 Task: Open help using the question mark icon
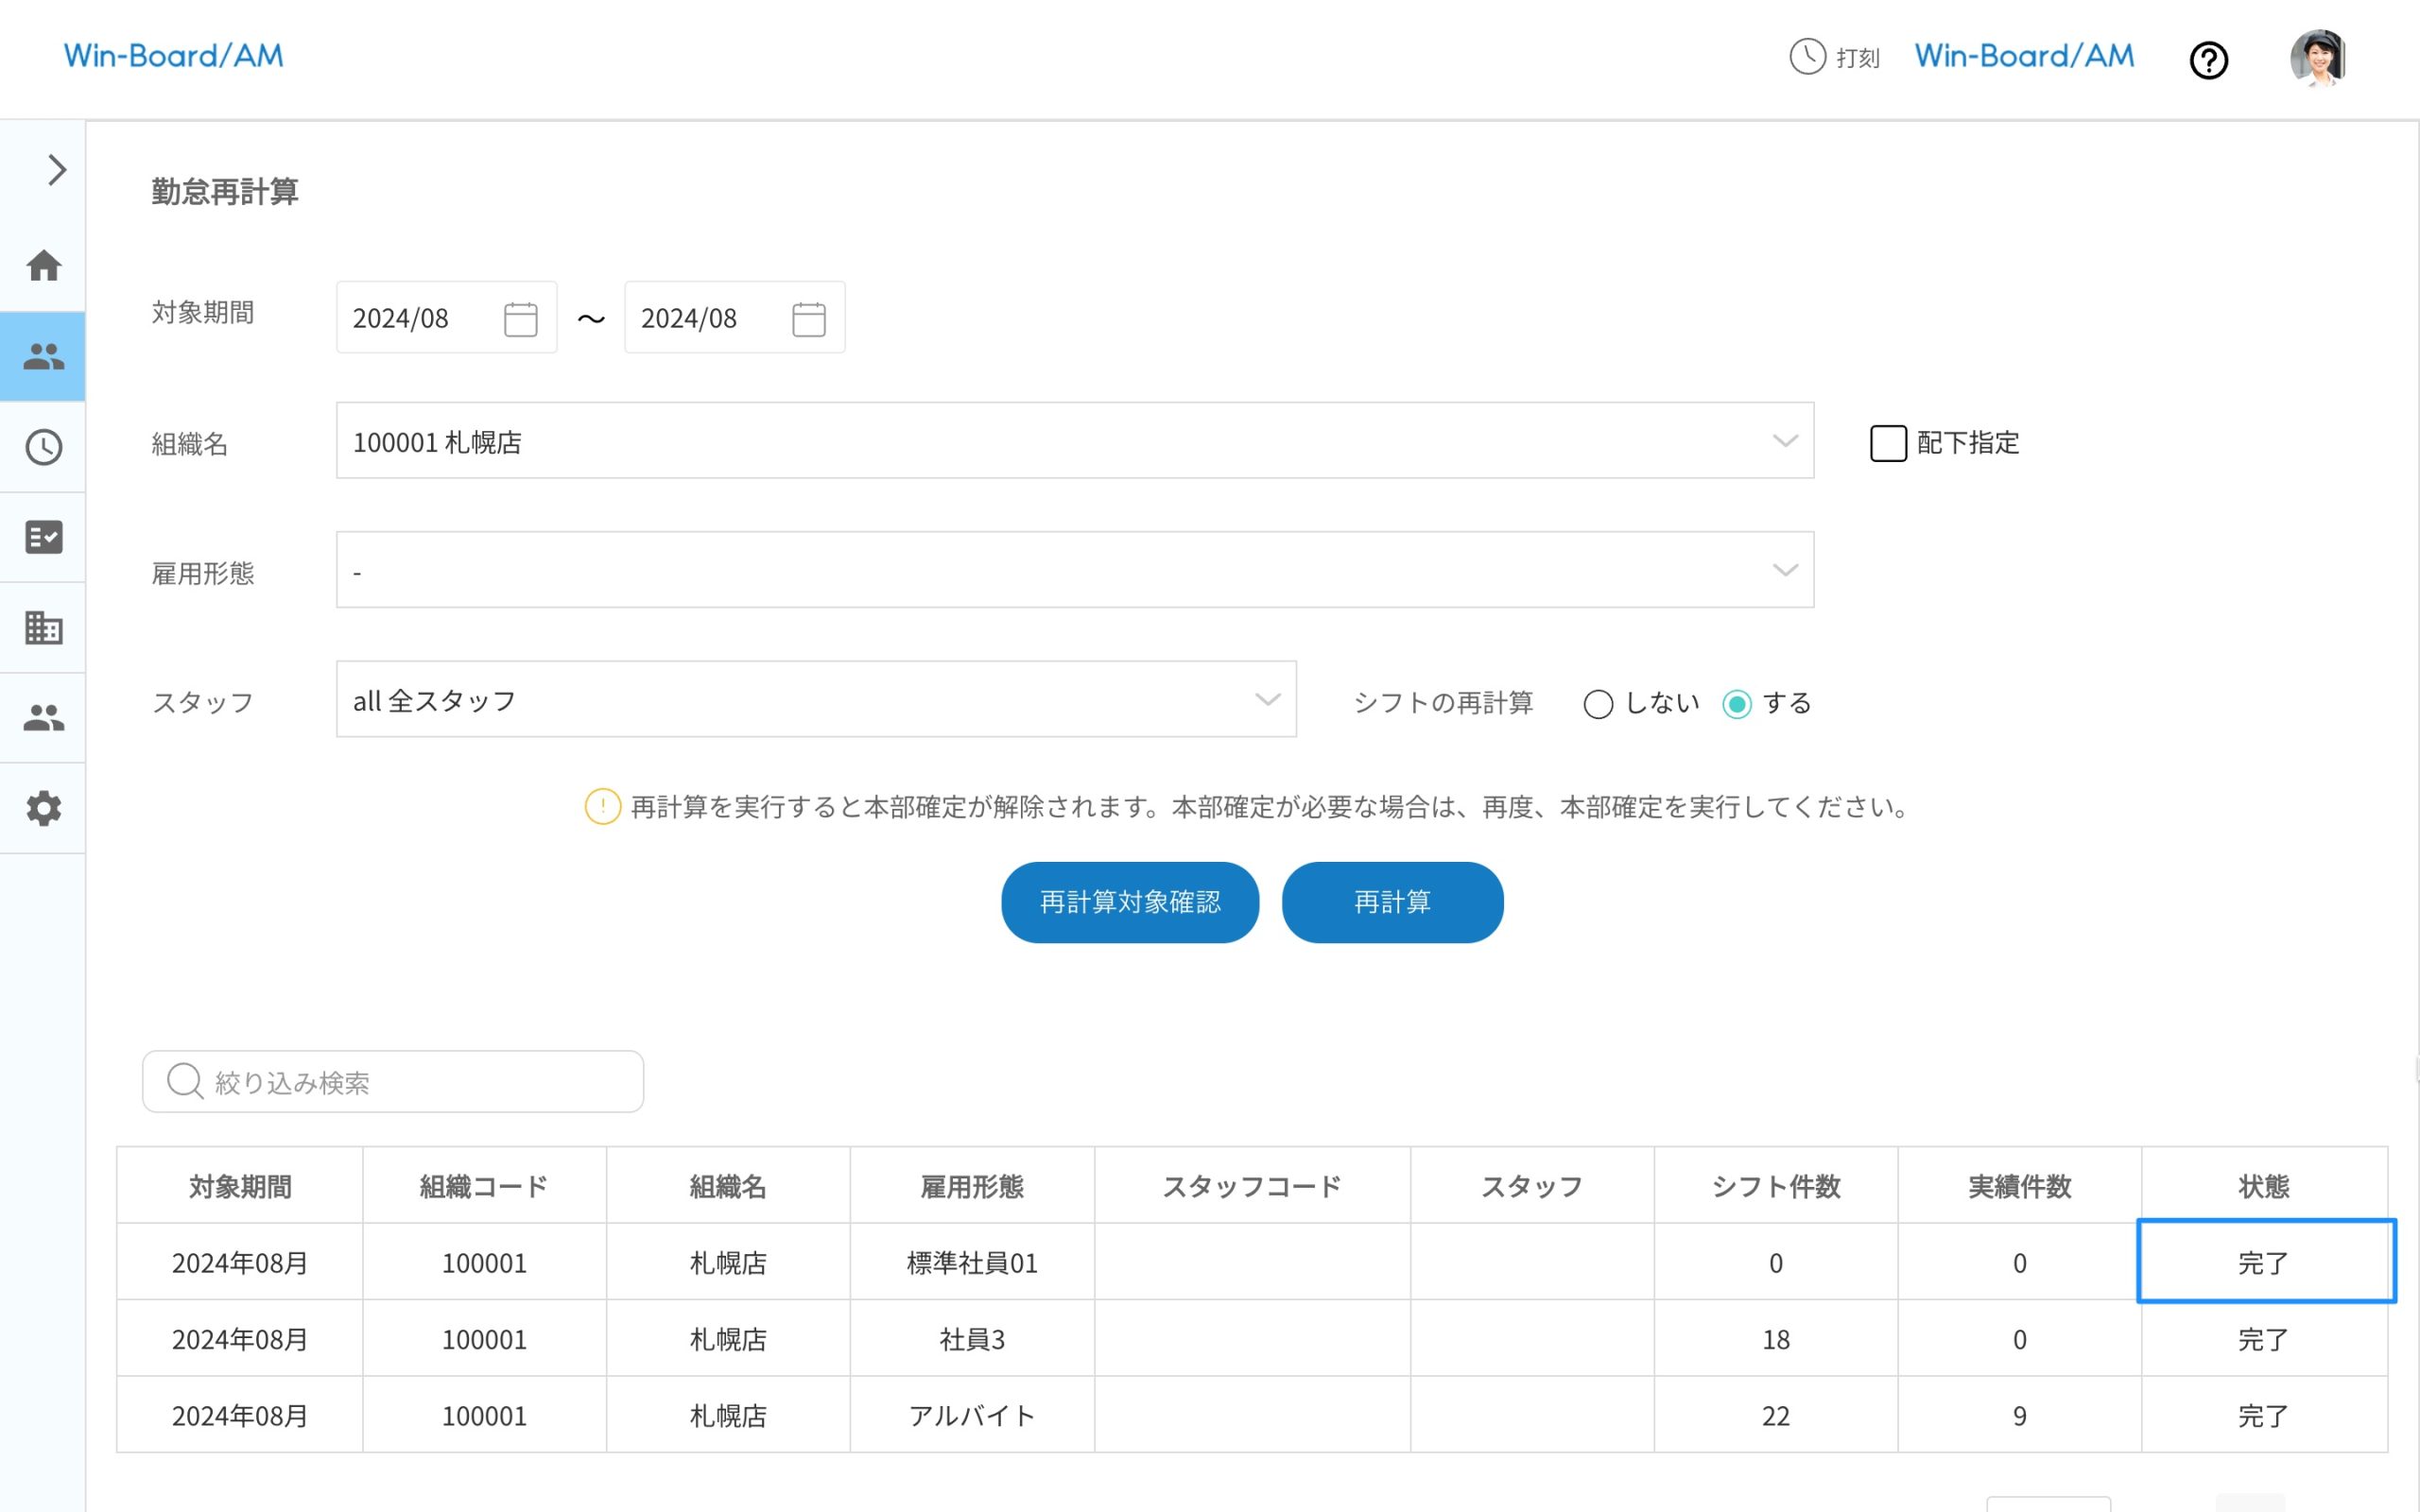pos(2209,60)
